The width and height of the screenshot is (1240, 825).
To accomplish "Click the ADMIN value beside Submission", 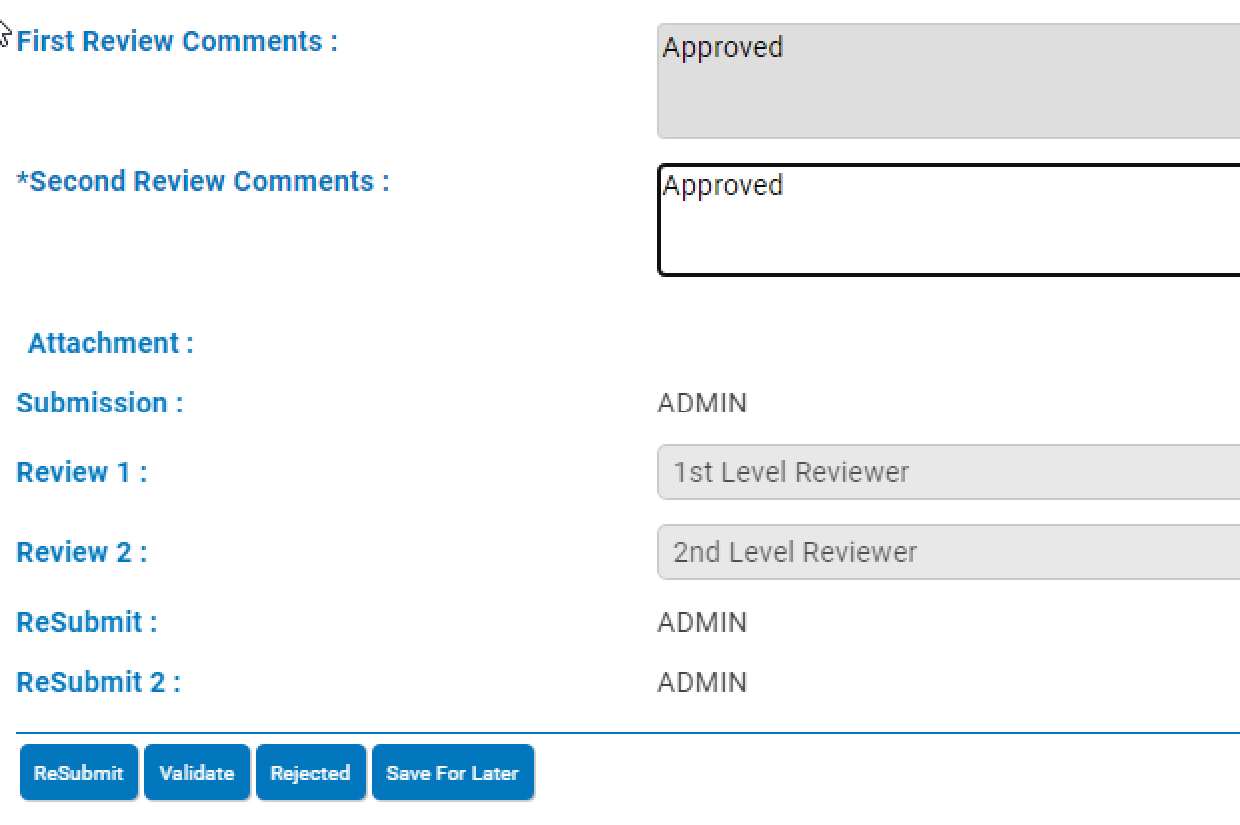I will click(x=702, y=403).
